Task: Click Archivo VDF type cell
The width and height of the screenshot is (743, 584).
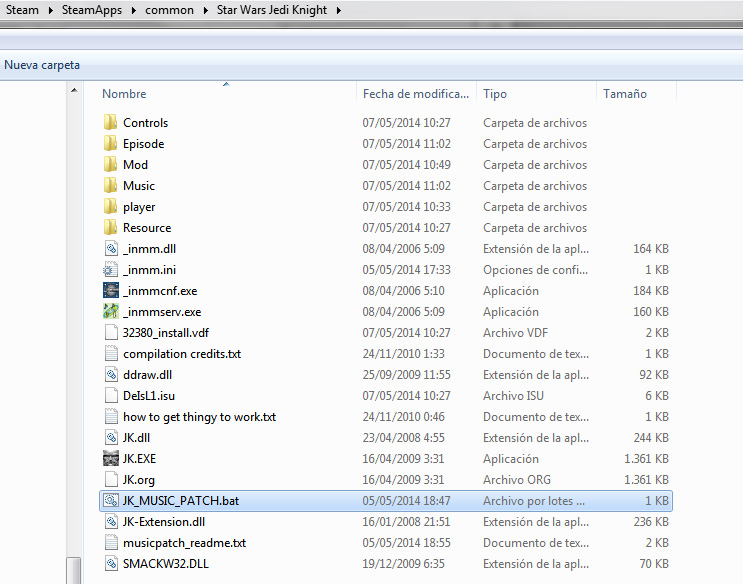Action: [516, 333]
